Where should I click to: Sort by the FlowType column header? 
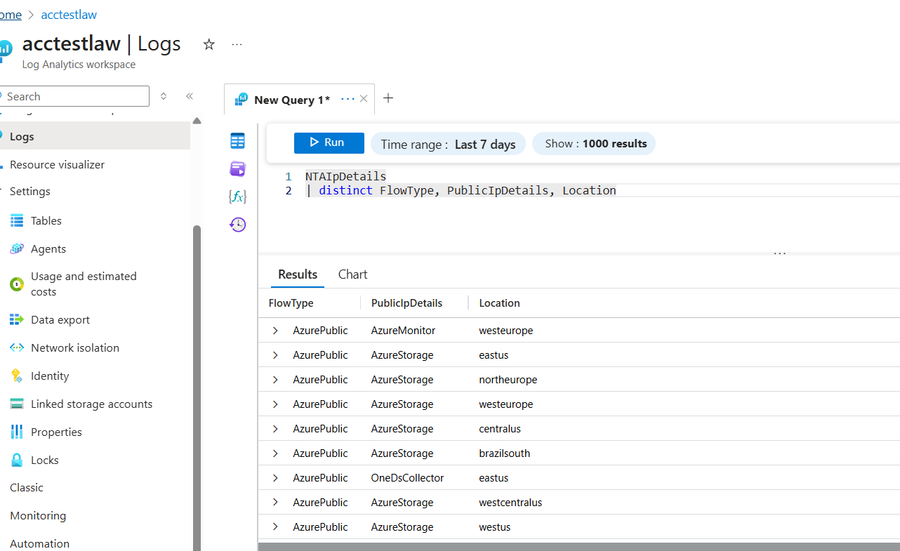pos(291,303)
